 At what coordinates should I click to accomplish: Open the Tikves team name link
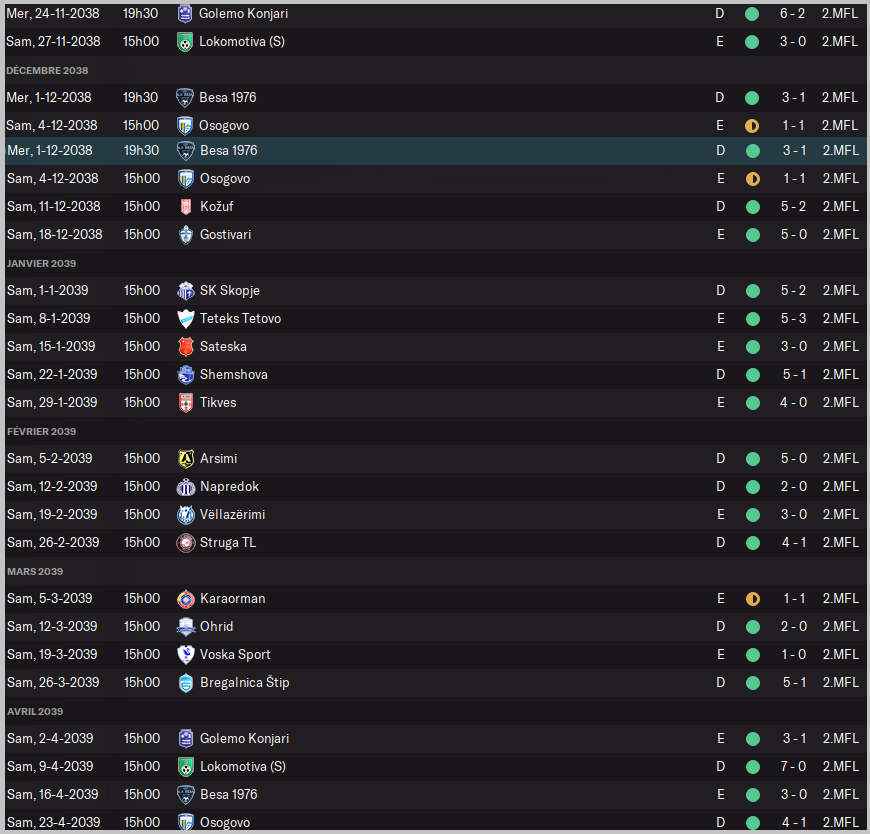(x=218, y=403)
